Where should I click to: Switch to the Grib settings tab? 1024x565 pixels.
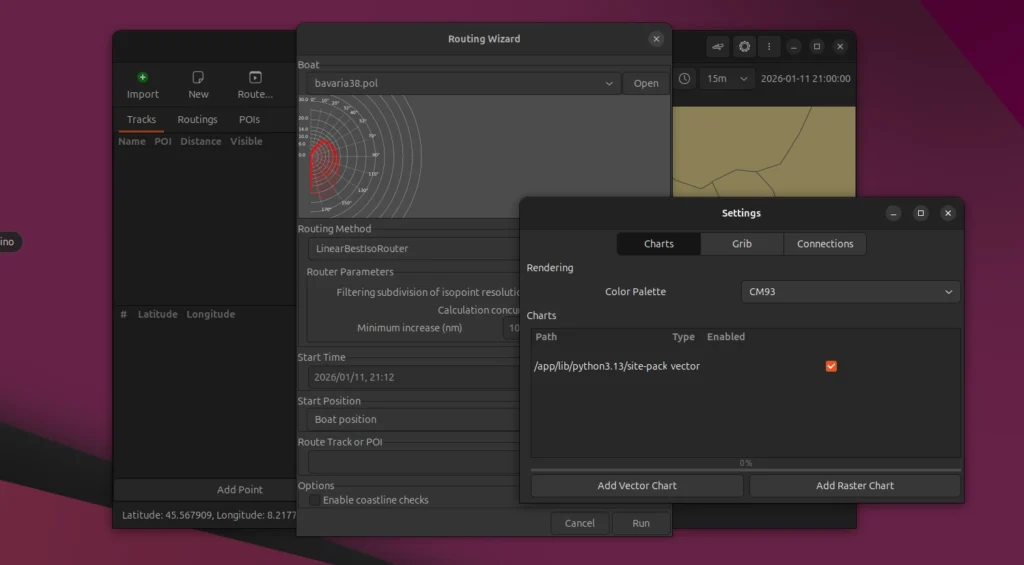pos(741,244)
